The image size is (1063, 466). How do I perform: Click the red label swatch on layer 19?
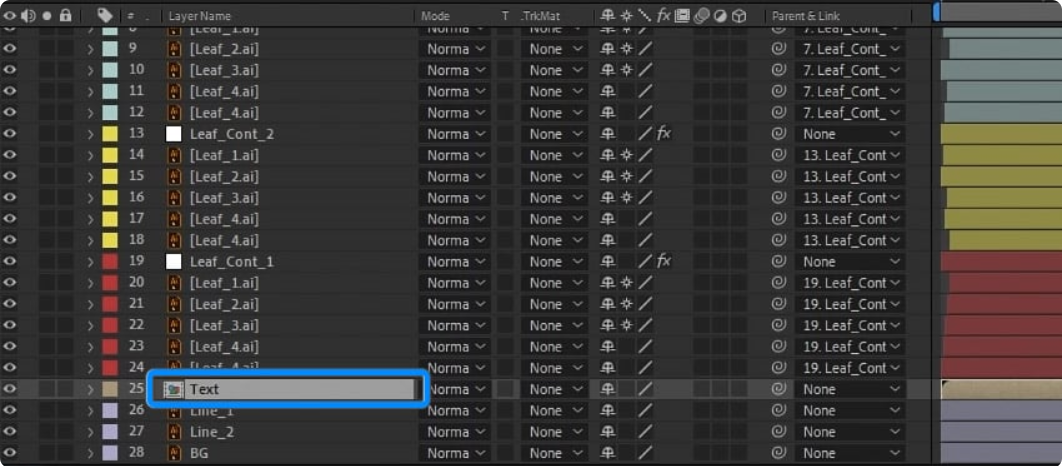click(x=110, y=261)
